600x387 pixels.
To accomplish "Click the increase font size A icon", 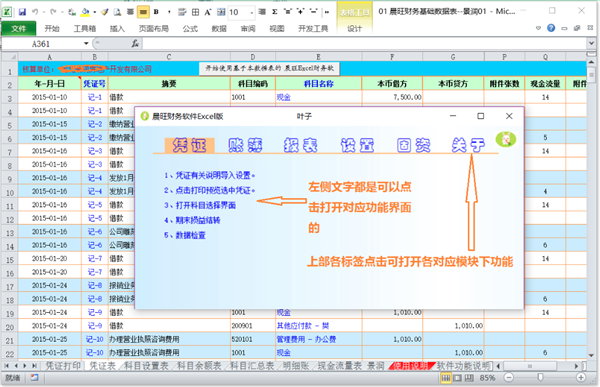I will pos(208,12).
